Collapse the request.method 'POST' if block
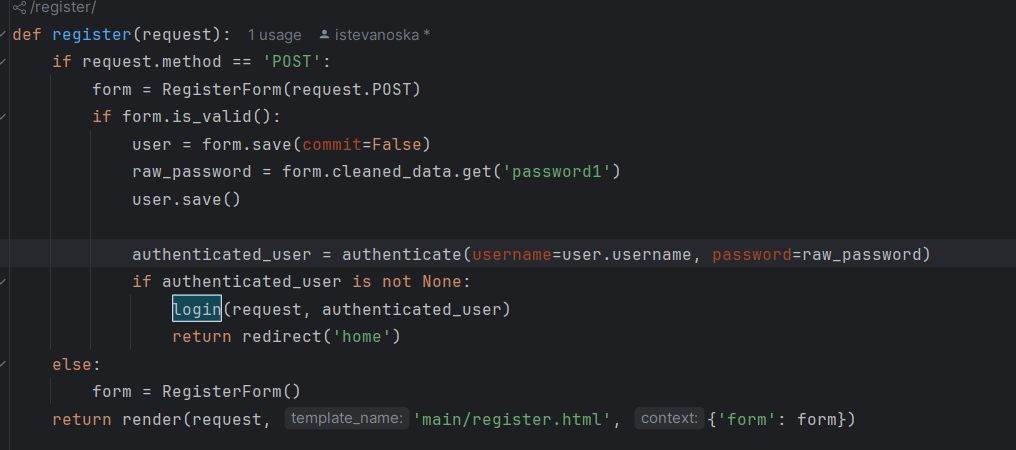Screen dimensions: 1016x450 click(3, 62)
